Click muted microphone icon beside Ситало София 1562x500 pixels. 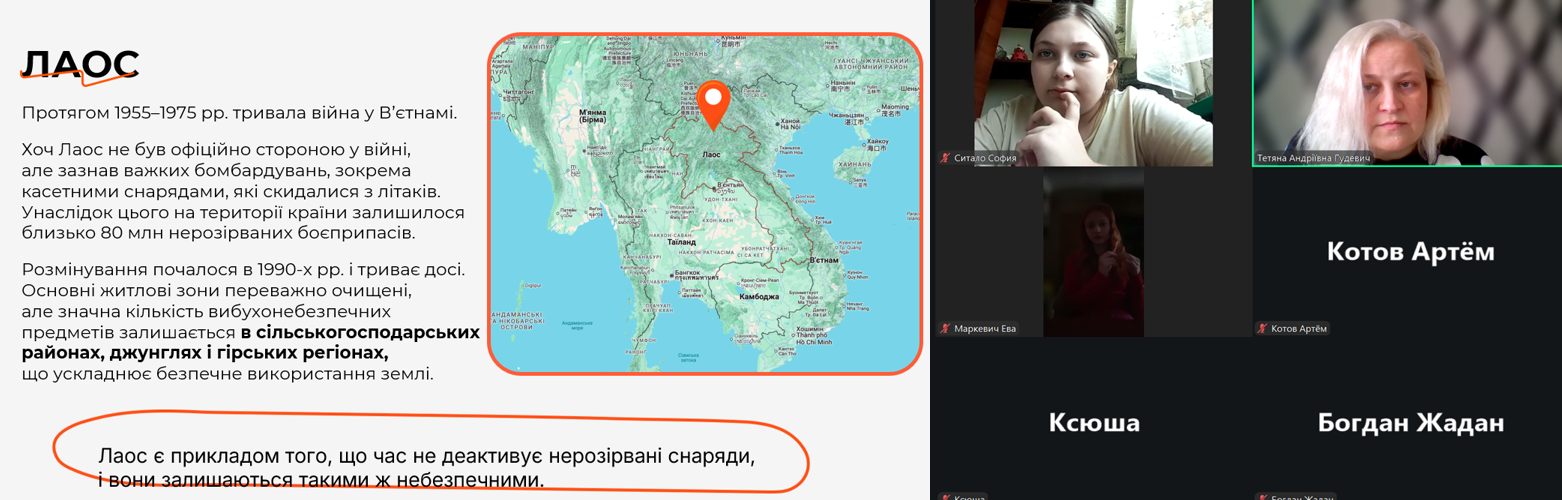pyautogui.click(x=945, y=158)
